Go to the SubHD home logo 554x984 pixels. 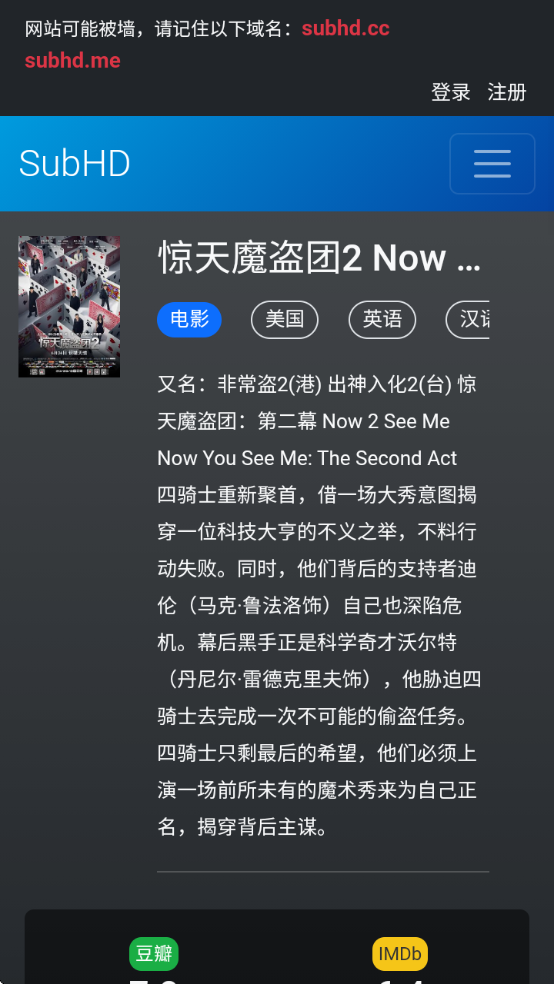coord(75,164)
